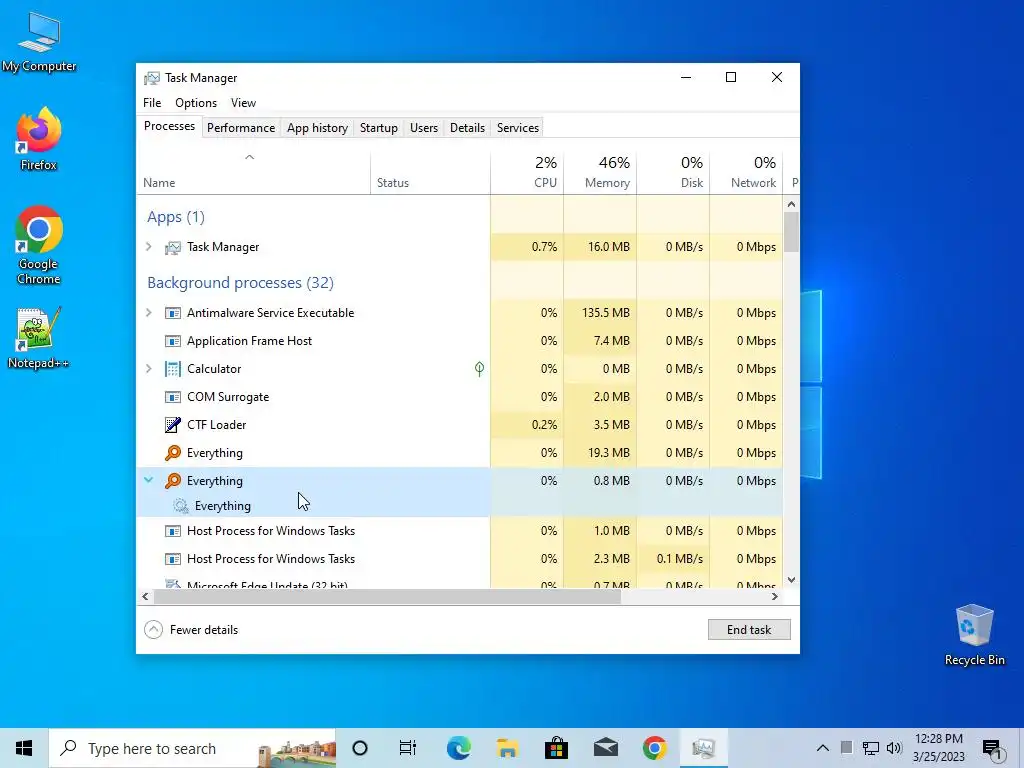Select the Everything service child row text

223,506
